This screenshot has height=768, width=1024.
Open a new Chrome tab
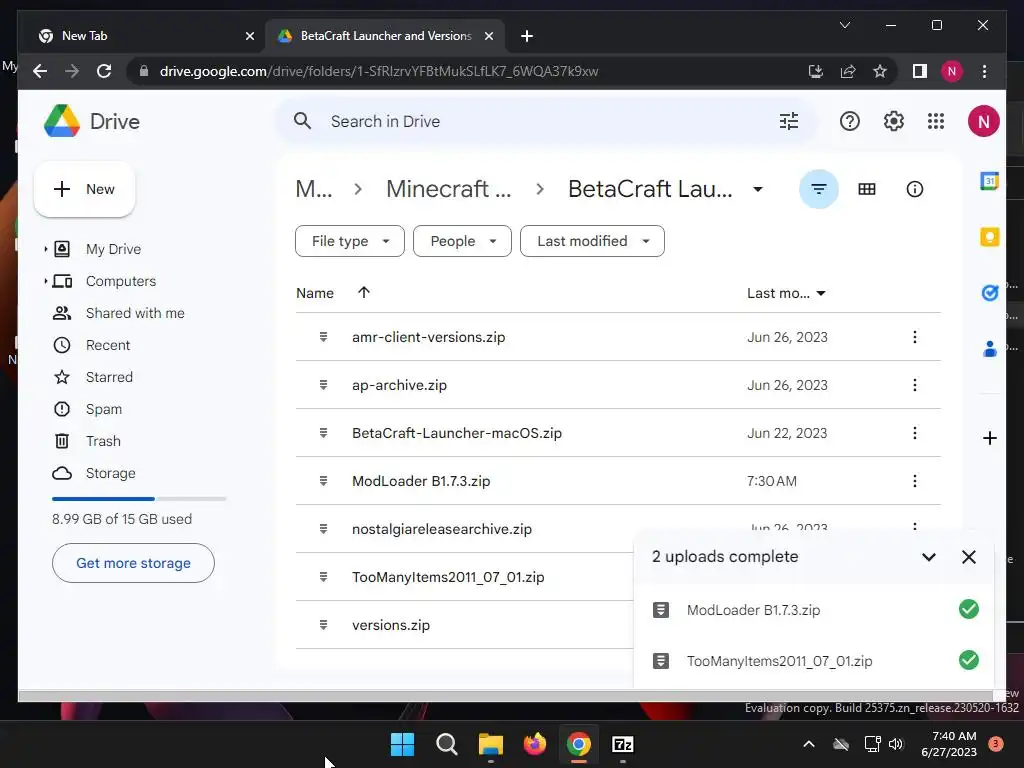pyautogui.click(x=527, y=36)
